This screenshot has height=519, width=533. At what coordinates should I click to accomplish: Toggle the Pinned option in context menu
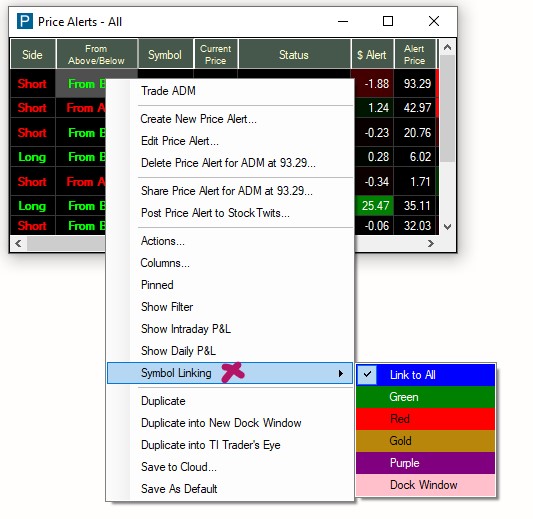pos(230,285)
